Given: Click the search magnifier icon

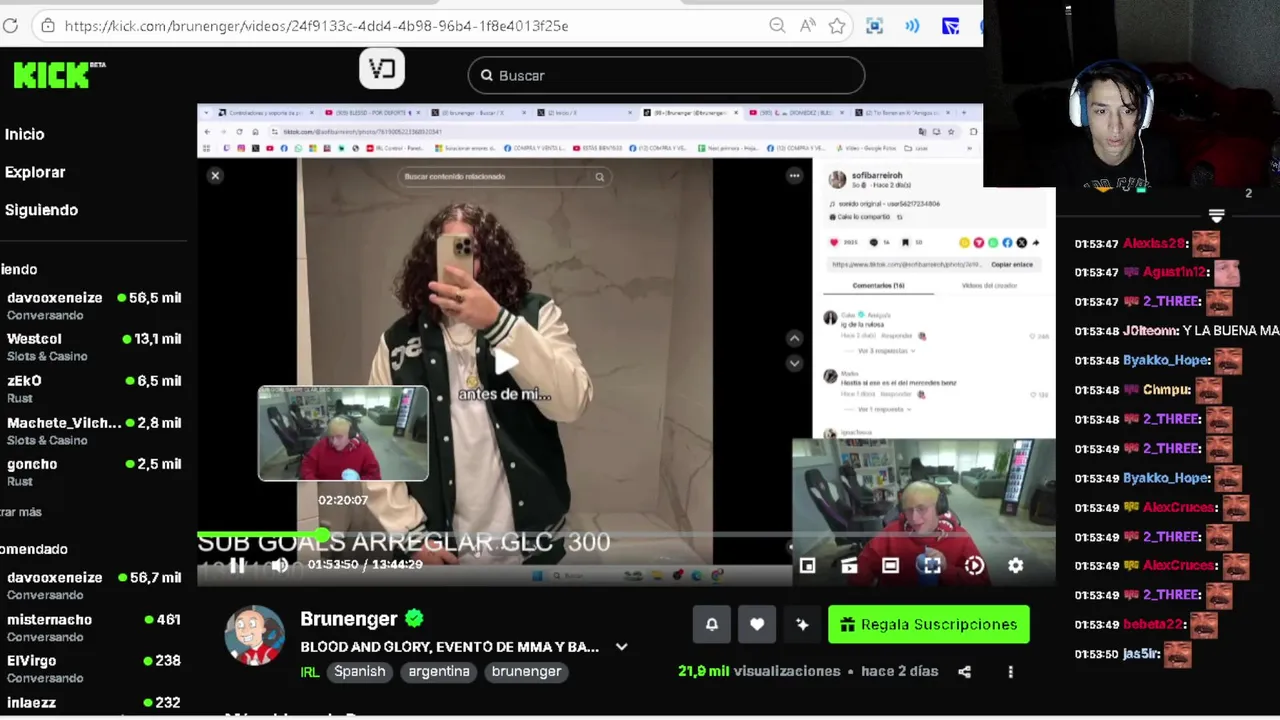Looking at the screenshot, I should coord(487,75).
